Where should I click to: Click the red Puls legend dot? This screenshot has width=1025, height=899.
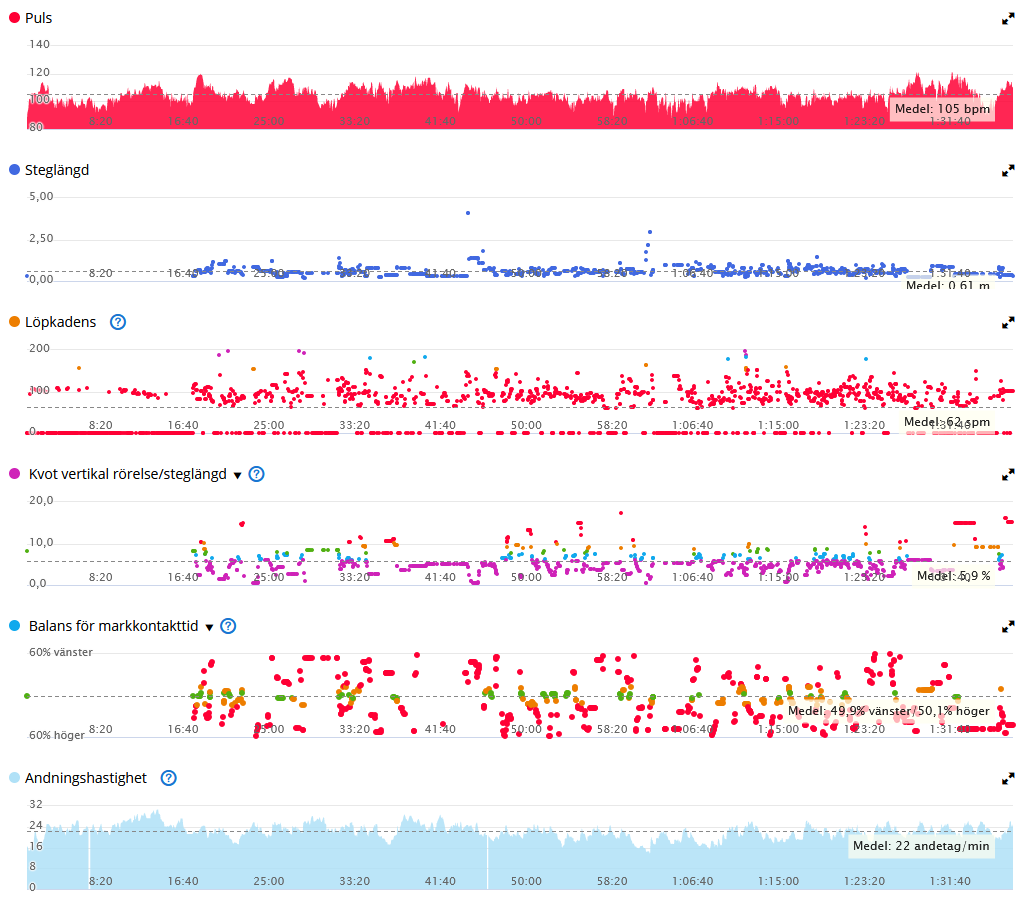[x=14, y=18]
